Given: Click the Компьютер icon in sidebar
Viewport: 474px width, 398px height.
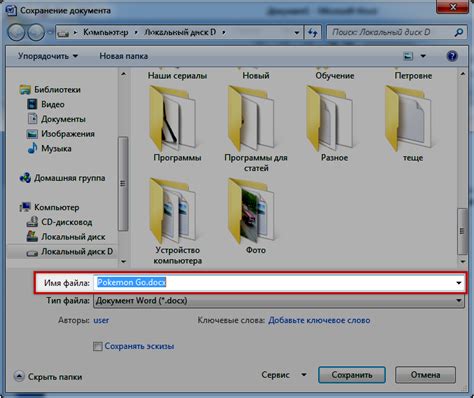Looking at the screenshot, I should [25, 207].
